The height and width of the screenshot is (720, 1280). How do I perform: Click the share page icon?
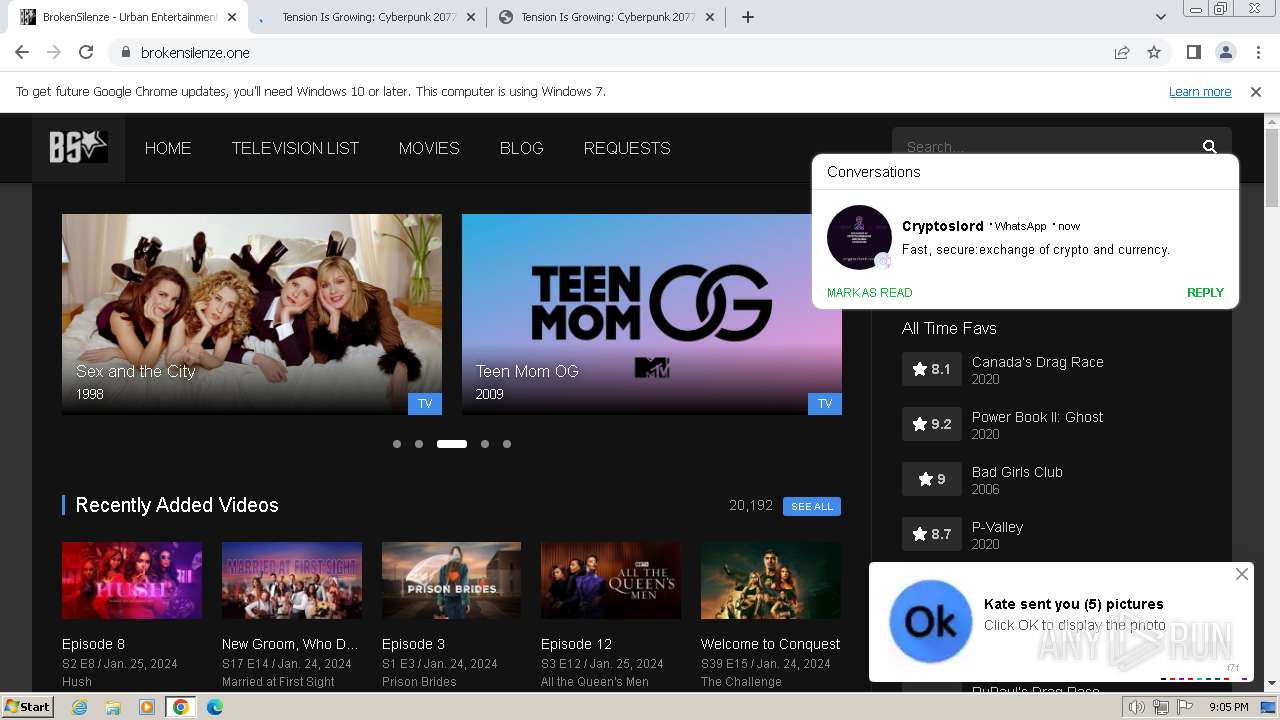(1122, 52)
